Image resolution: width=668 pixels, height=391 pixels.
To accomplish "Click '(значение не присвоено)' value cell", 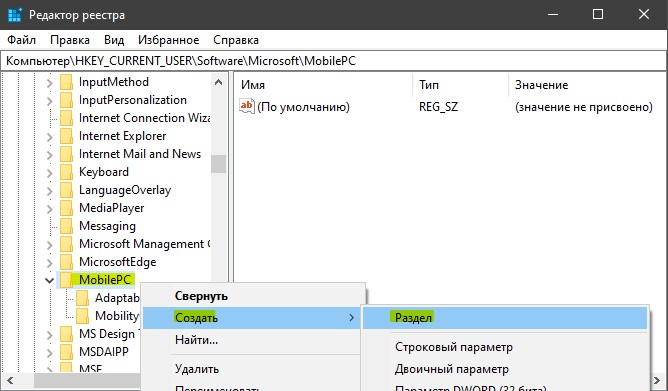I will pos(584,106).
